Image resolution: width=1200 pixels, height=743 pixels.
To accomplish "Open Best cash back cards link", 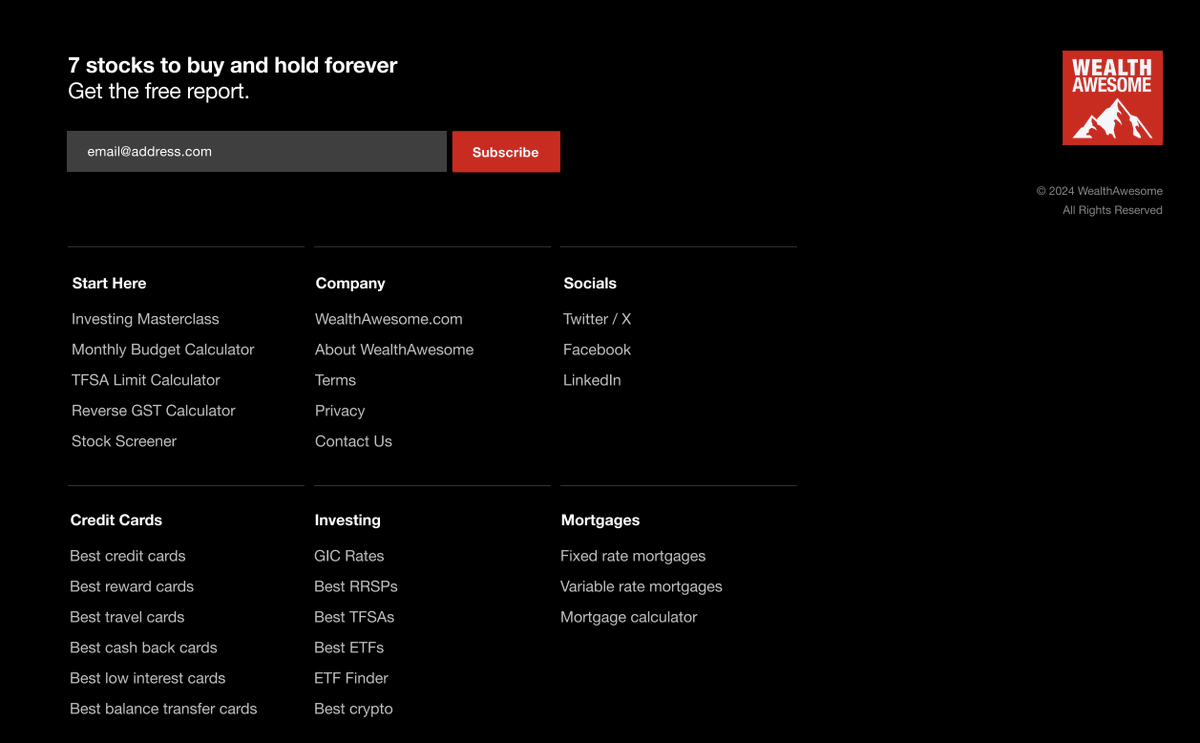I will pos(143,648).
